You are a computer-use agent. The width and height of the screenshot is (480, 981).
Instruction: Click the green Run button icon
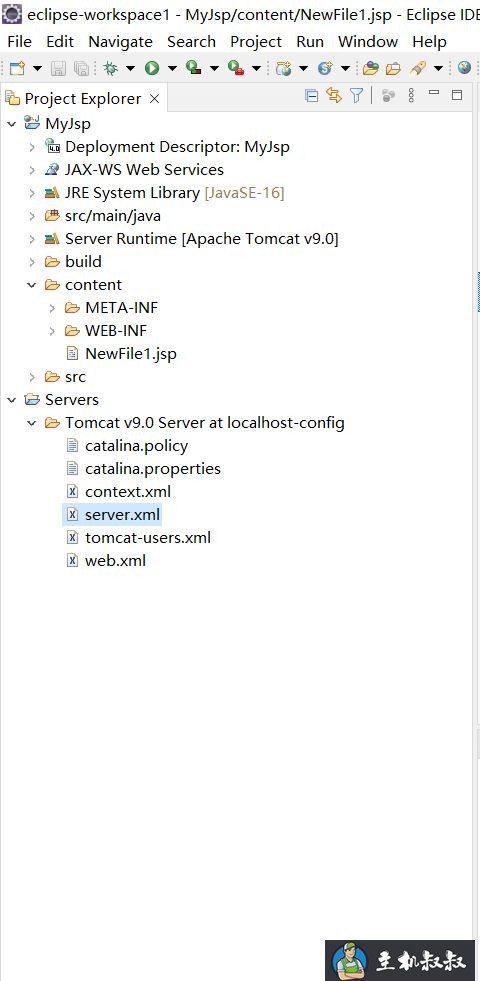(x=152, y=68)
